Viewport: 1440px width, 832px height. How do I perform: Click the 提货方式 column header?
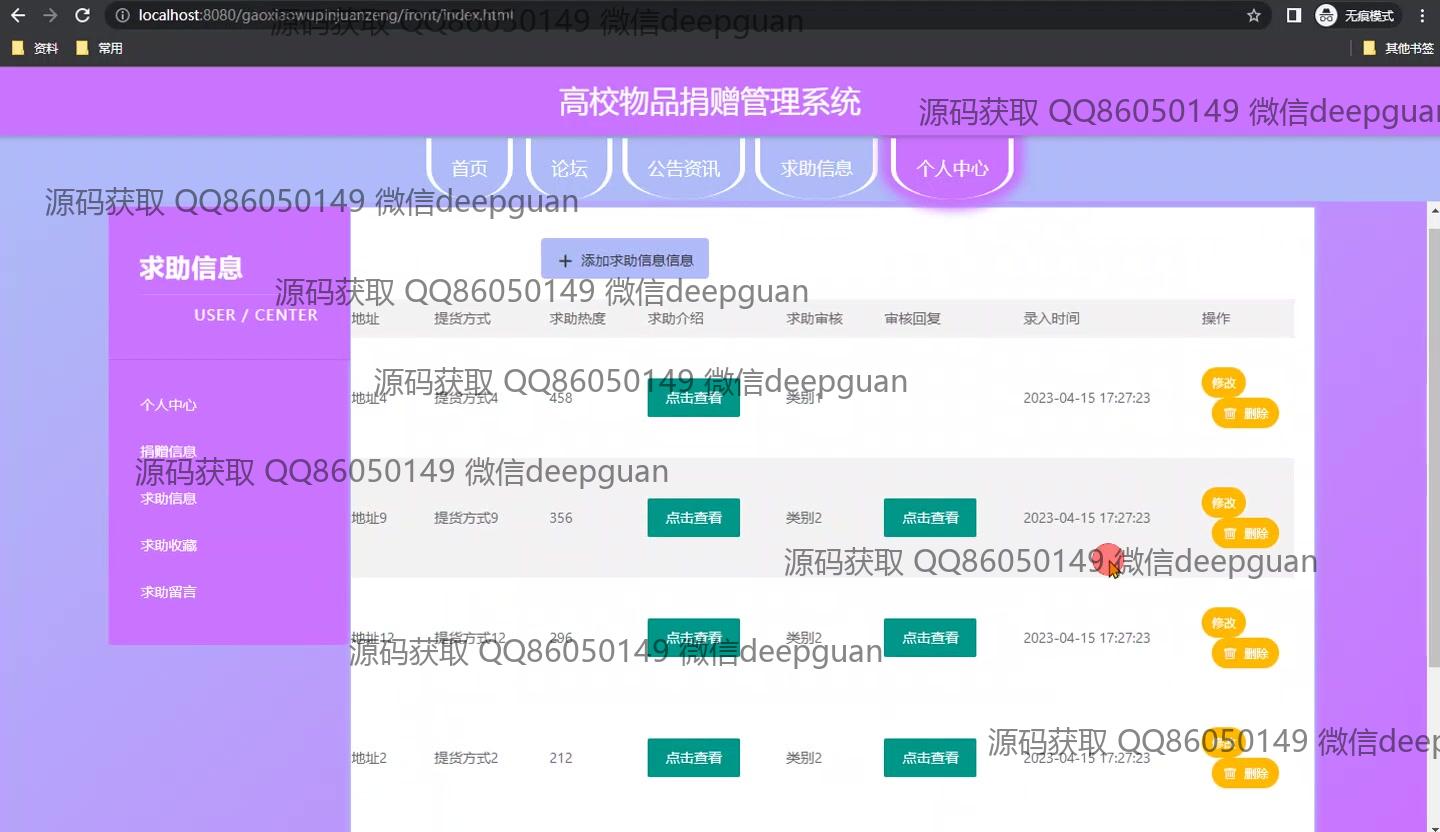(462, 319)
